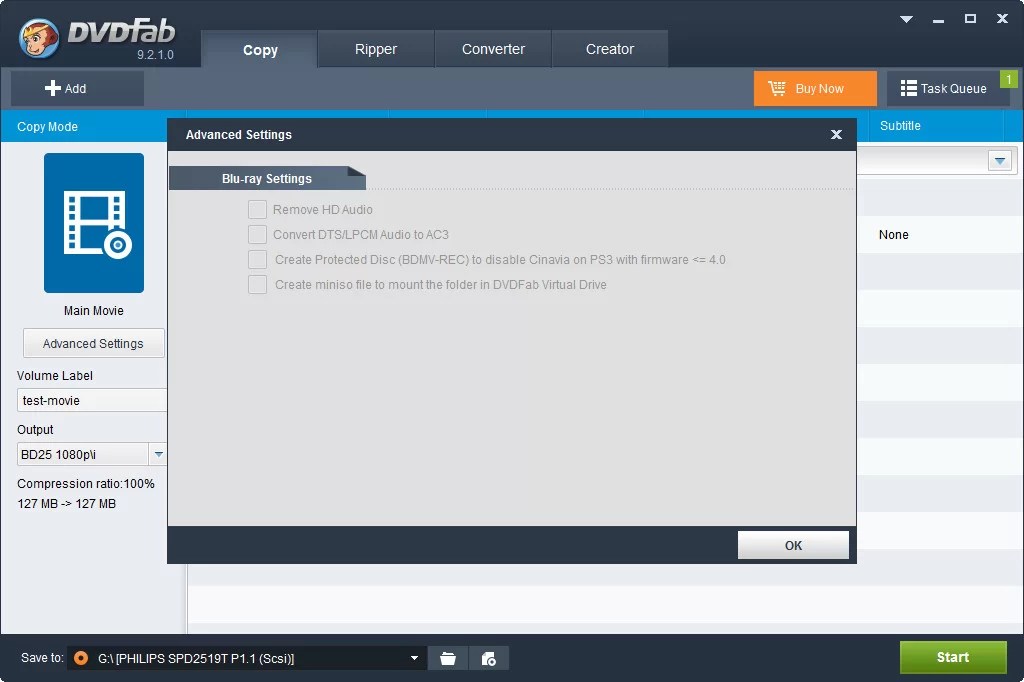Minimize the DVDFab window
The image size is (1024, 682).
(x=938, y=19)
